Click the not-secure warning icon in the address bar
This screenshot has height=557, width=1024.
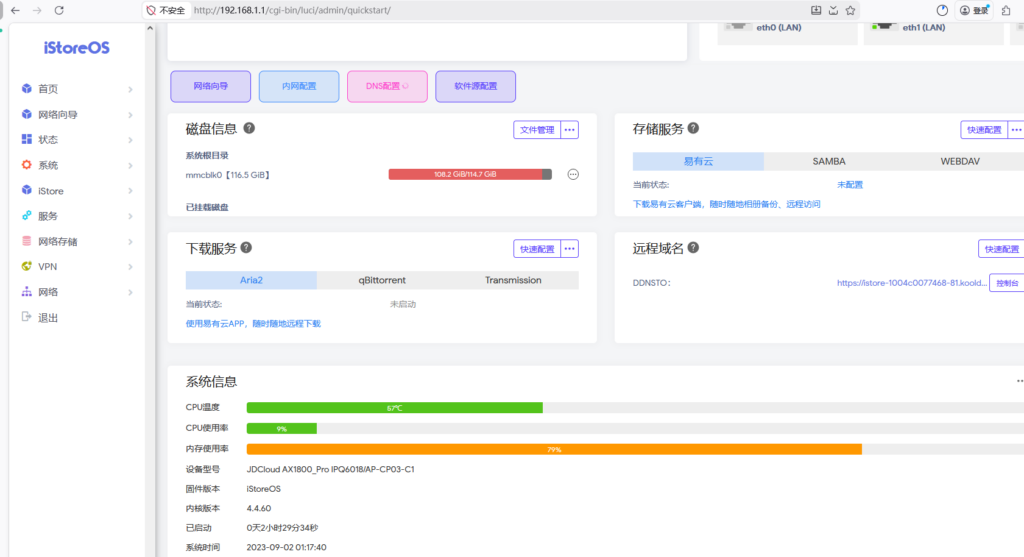coord(151,10)
